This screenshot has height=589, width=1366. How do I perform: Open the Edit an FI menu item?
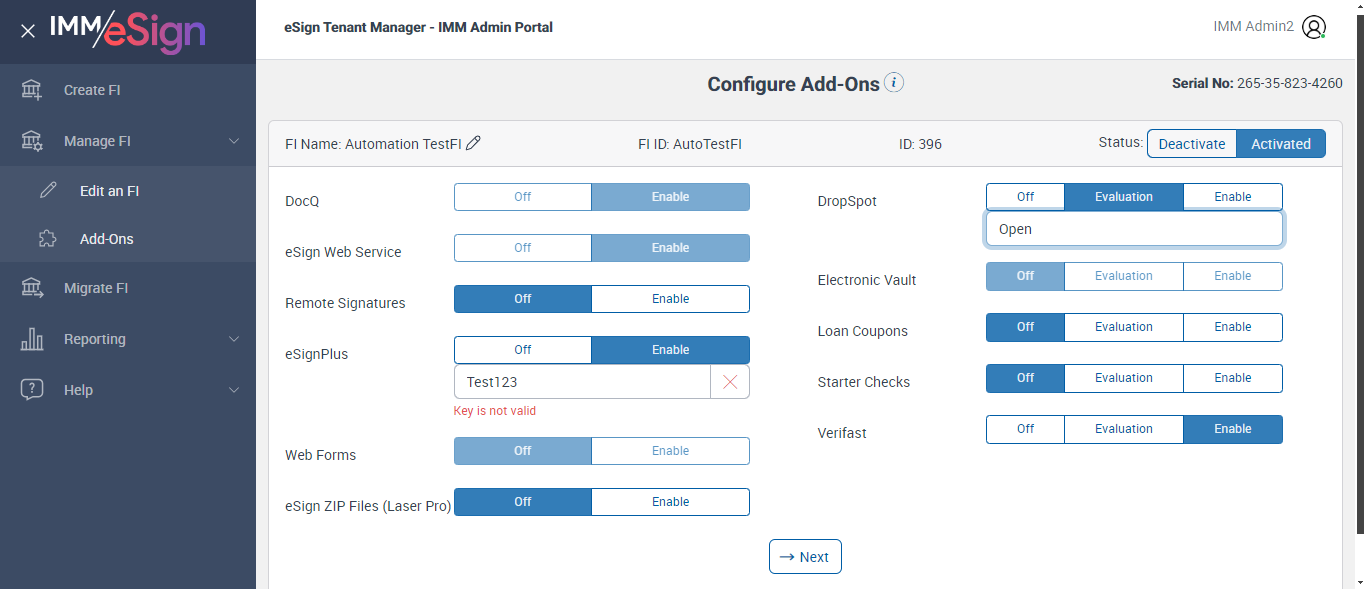109,191
